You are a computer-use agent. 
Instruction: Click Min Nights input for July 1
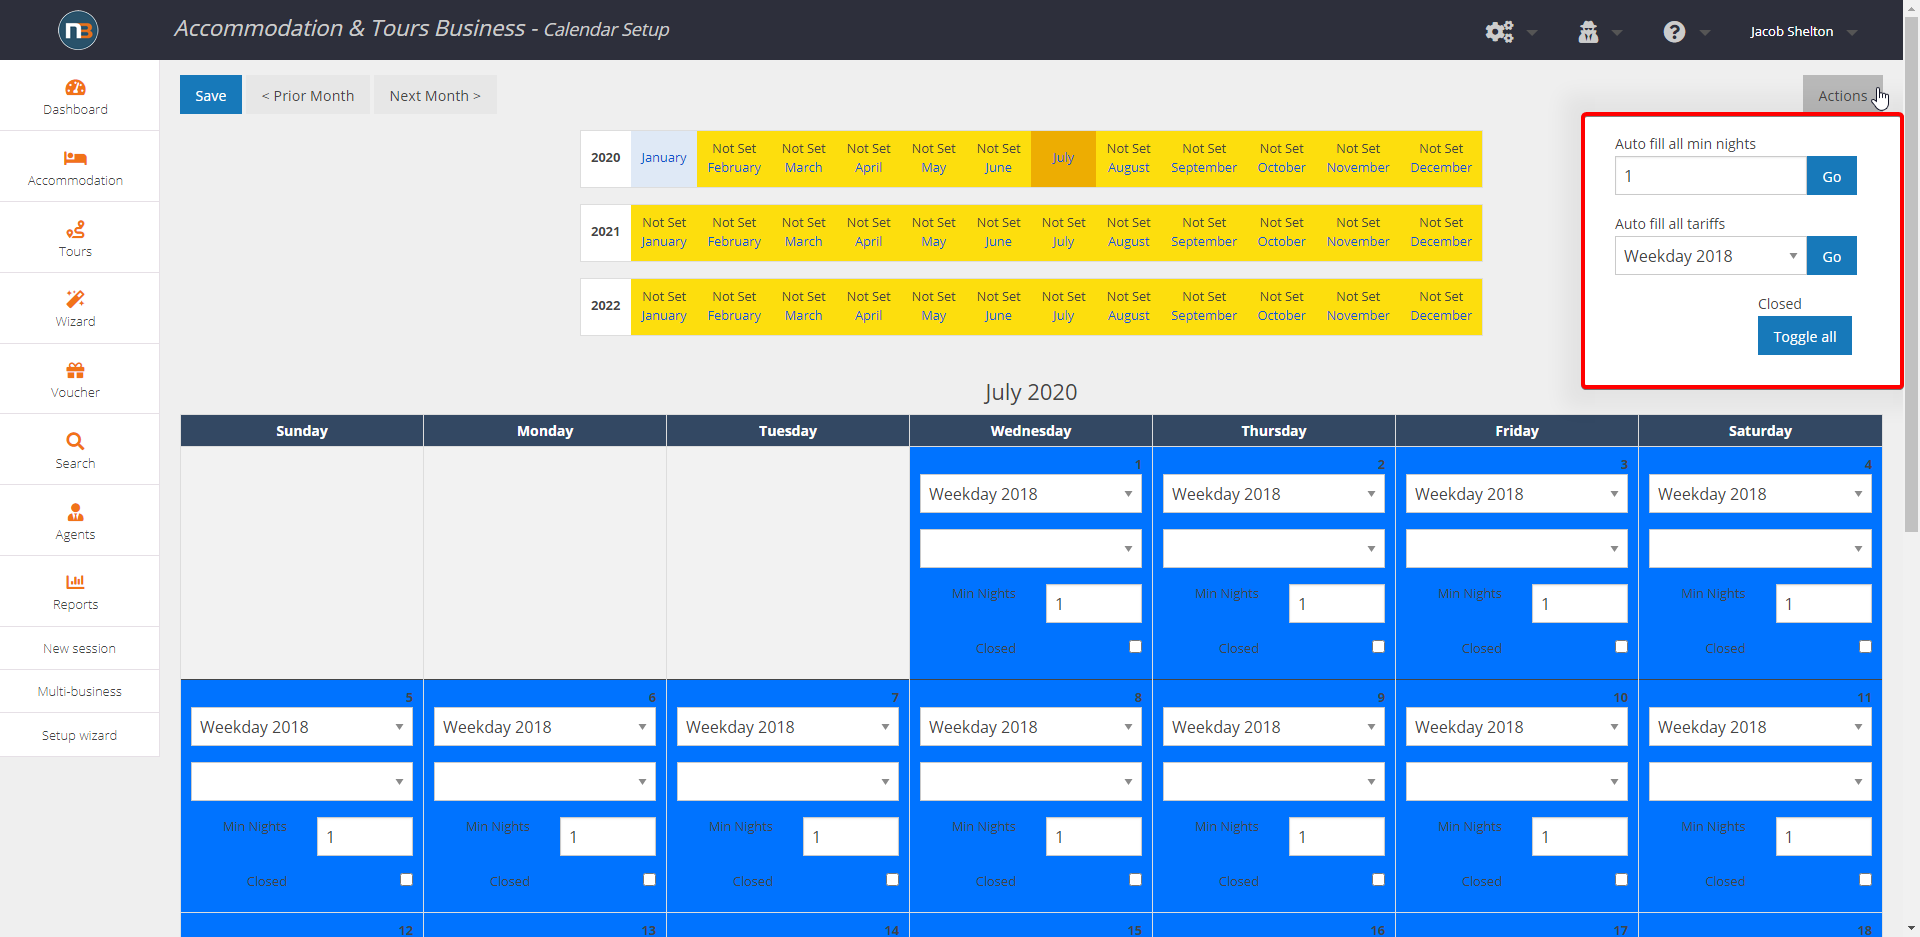(1093, 603)
